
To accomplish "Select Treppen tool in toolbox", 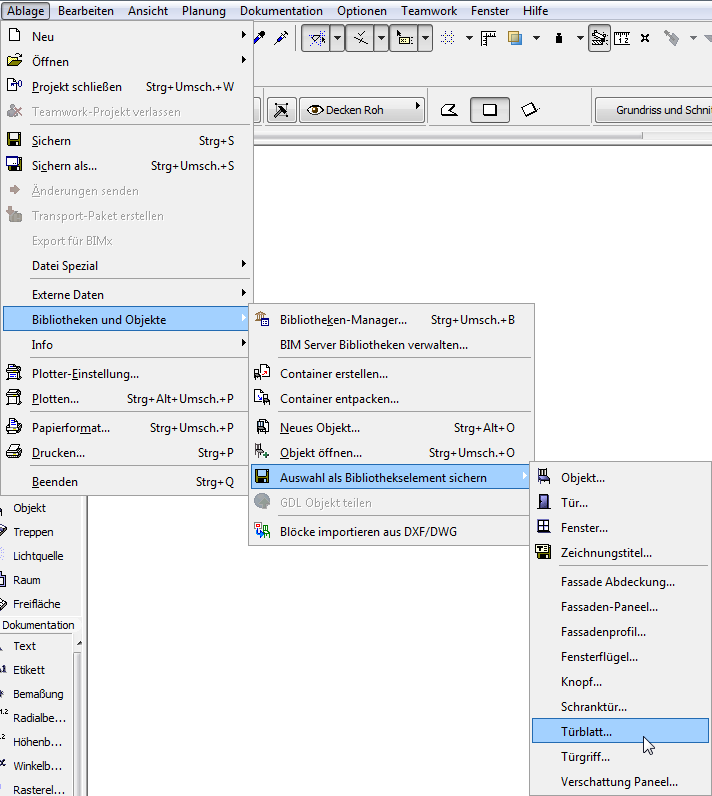I will (x=33, y=532).
